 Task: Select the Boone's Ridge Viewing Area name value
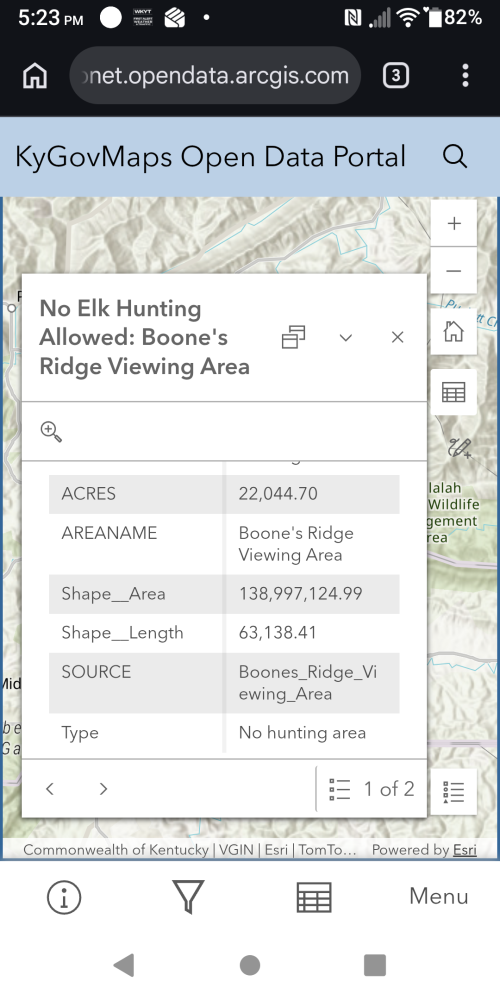[297, 543]
